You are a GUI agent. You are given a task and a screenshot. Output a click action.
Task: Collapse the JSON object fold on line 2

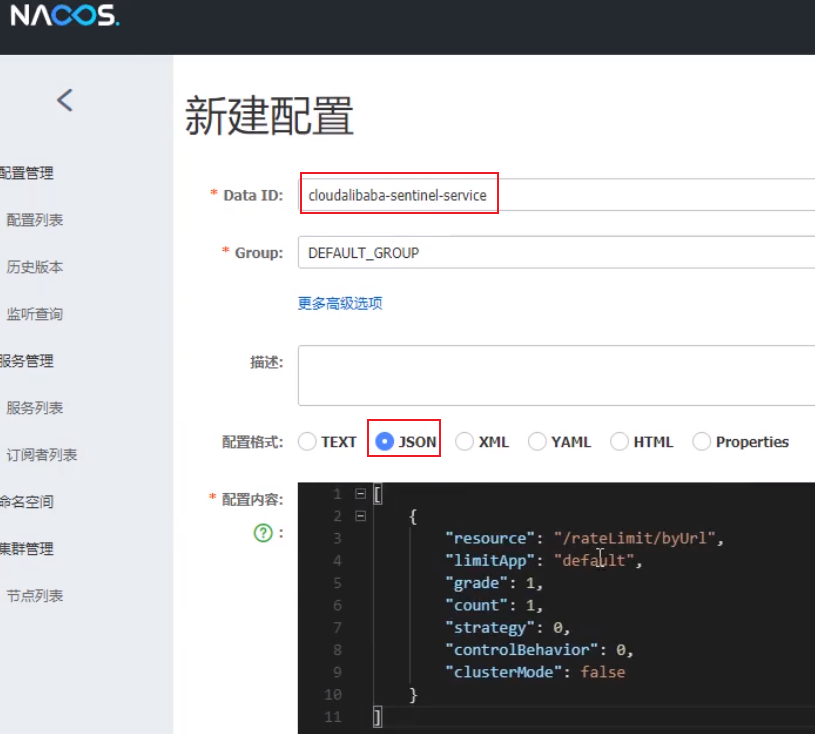360,516
